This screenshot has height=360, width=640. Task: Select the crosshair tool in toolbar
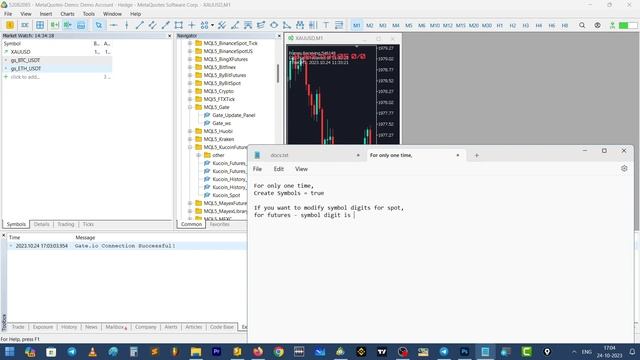point(191,25)
